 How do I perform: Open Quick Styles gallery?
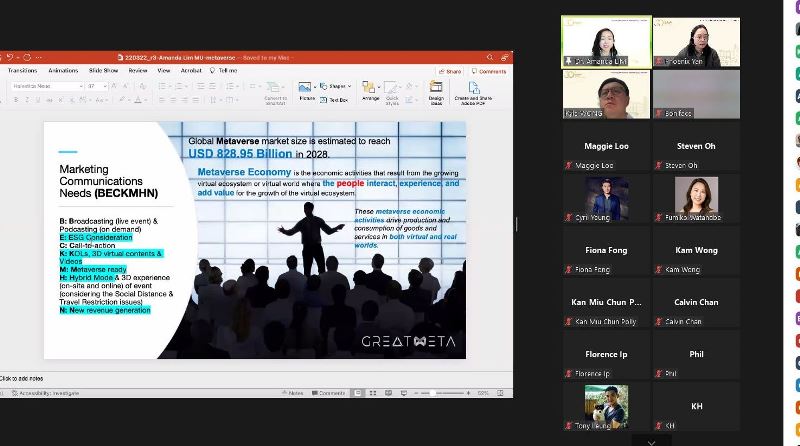[x=391, y=93]
